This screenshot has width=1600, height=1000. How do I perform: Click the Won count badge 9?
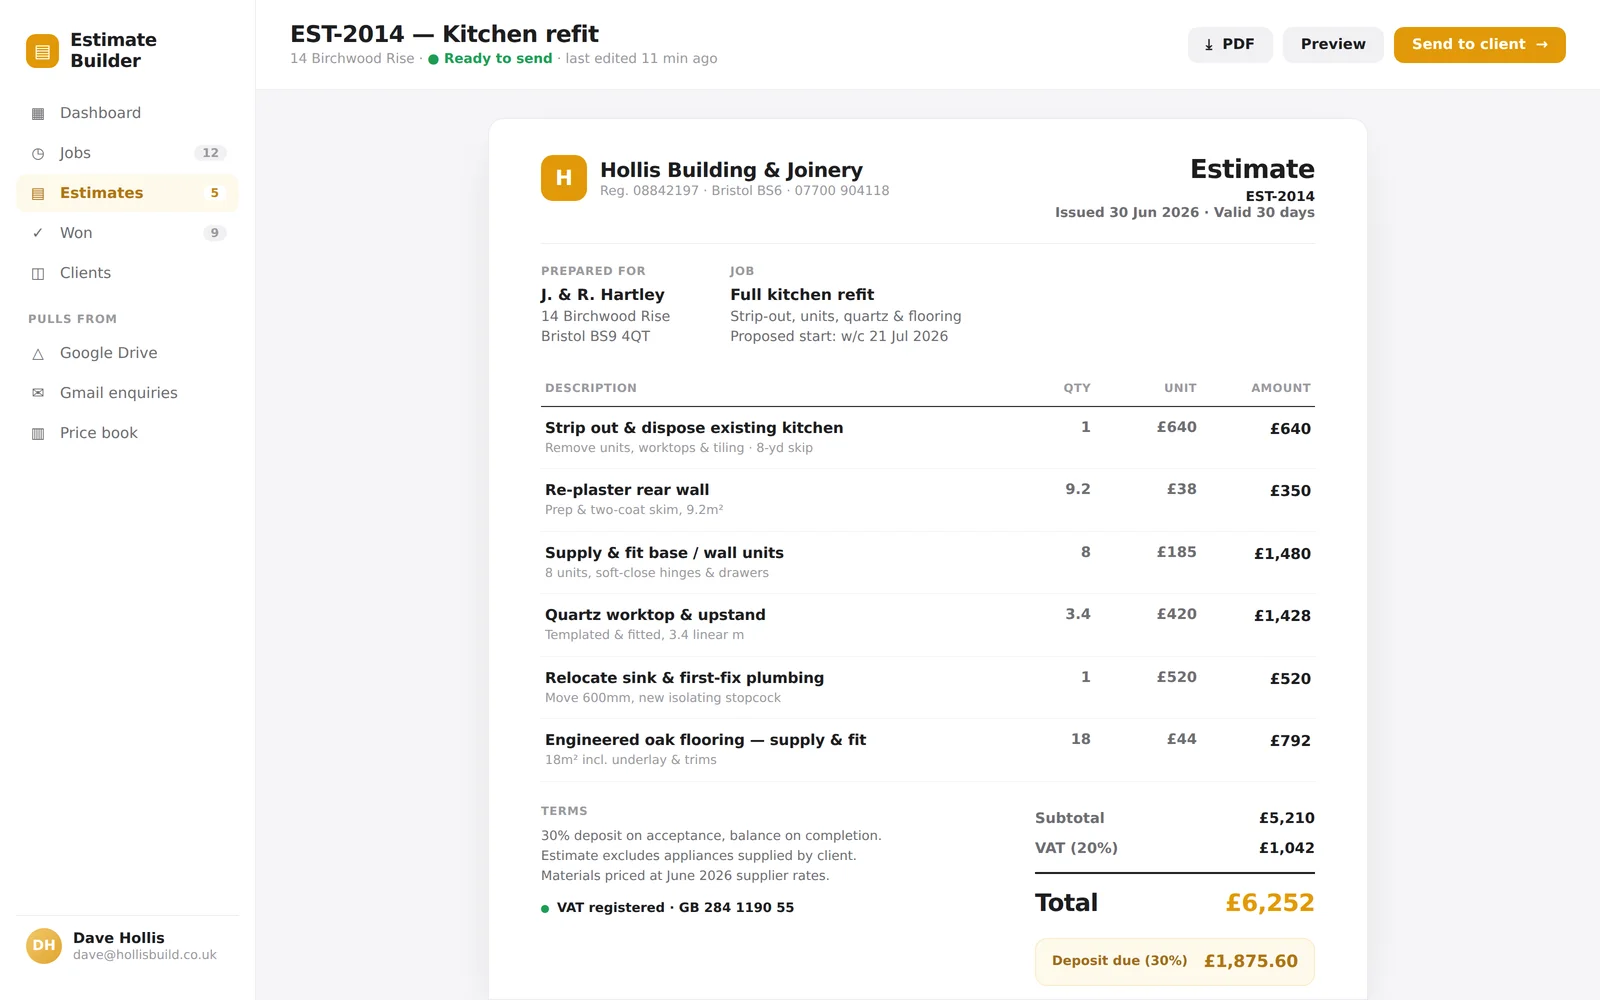coord(214,233)
